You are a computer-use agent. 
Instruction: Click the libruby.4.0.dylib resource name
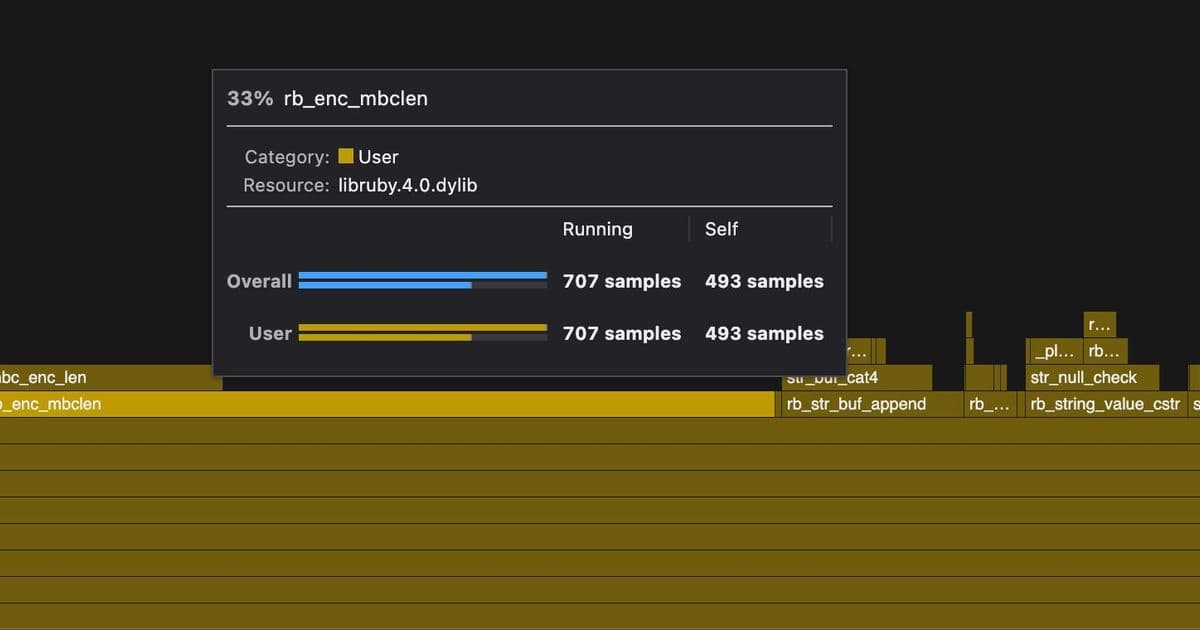406,185
